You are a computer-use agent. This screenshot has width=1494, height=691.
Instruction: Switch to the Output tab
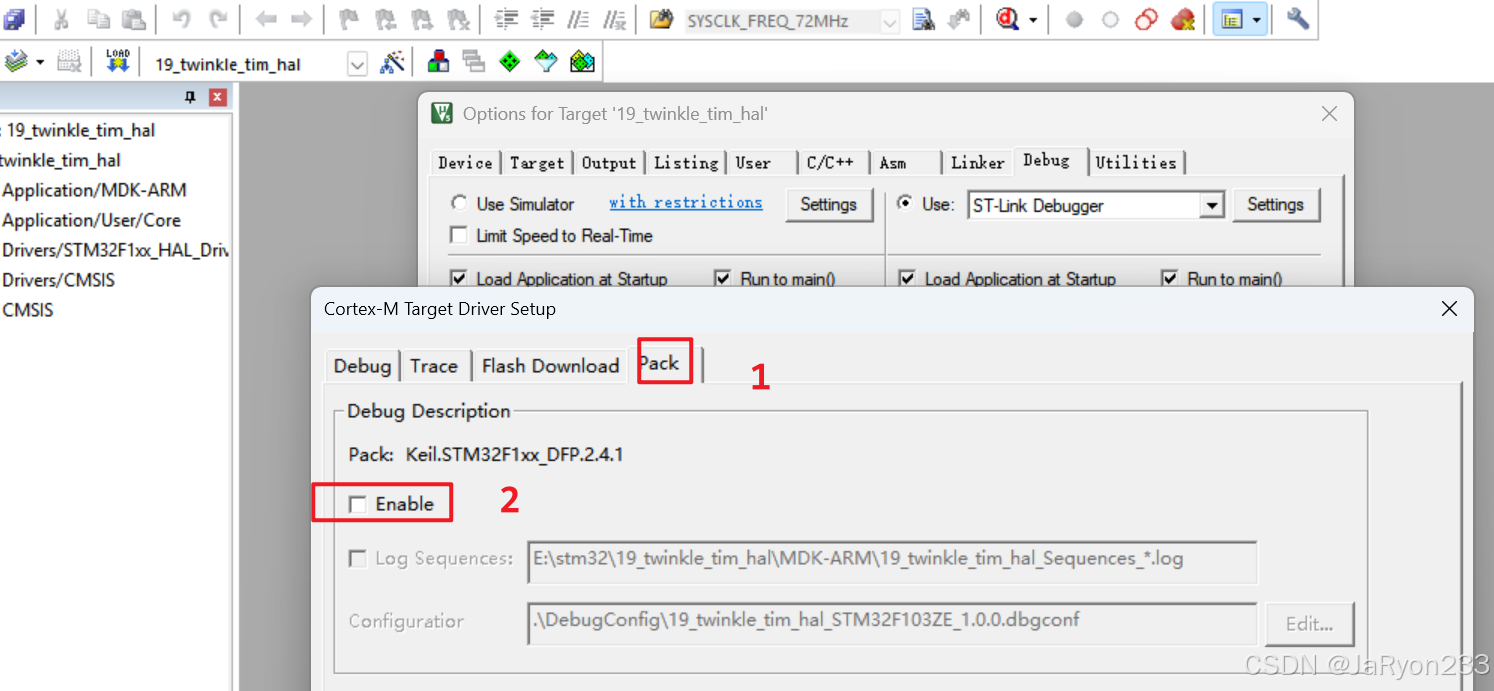click(x=609, y=163)
